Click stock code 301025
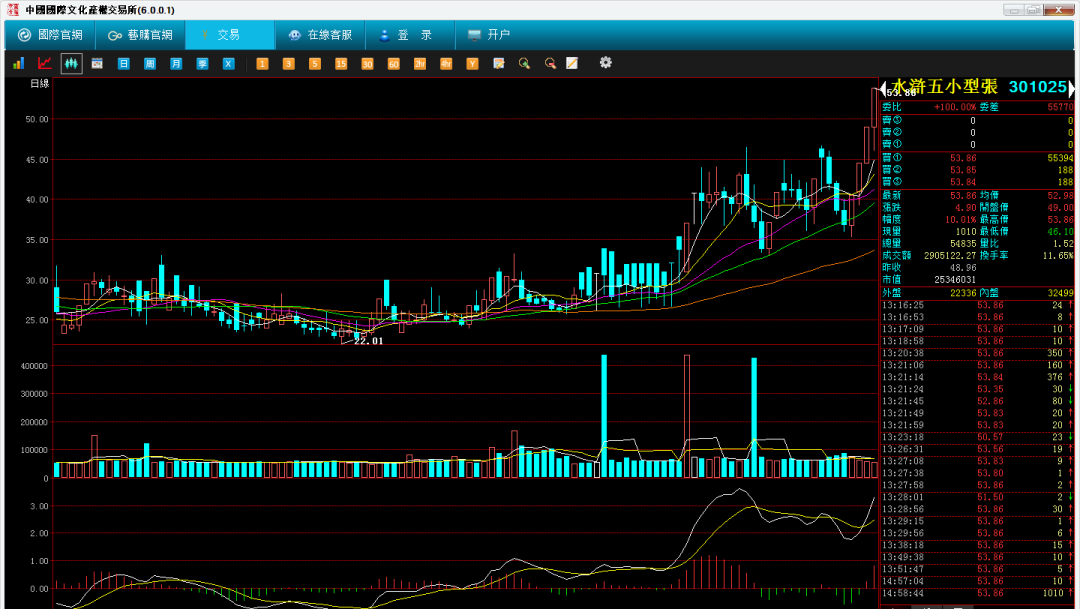1080x609 pixels. [1037, 87]
